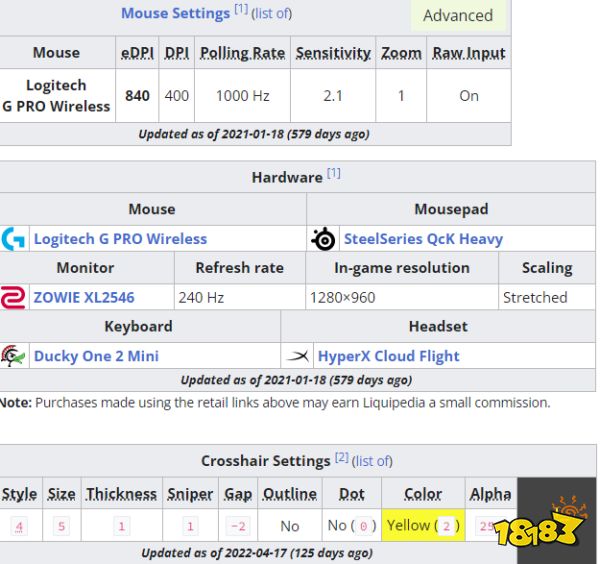Select the 240 Hz refresh rate cell
Image resolution: width=600 pixels, height=564 pixels.
240,298
